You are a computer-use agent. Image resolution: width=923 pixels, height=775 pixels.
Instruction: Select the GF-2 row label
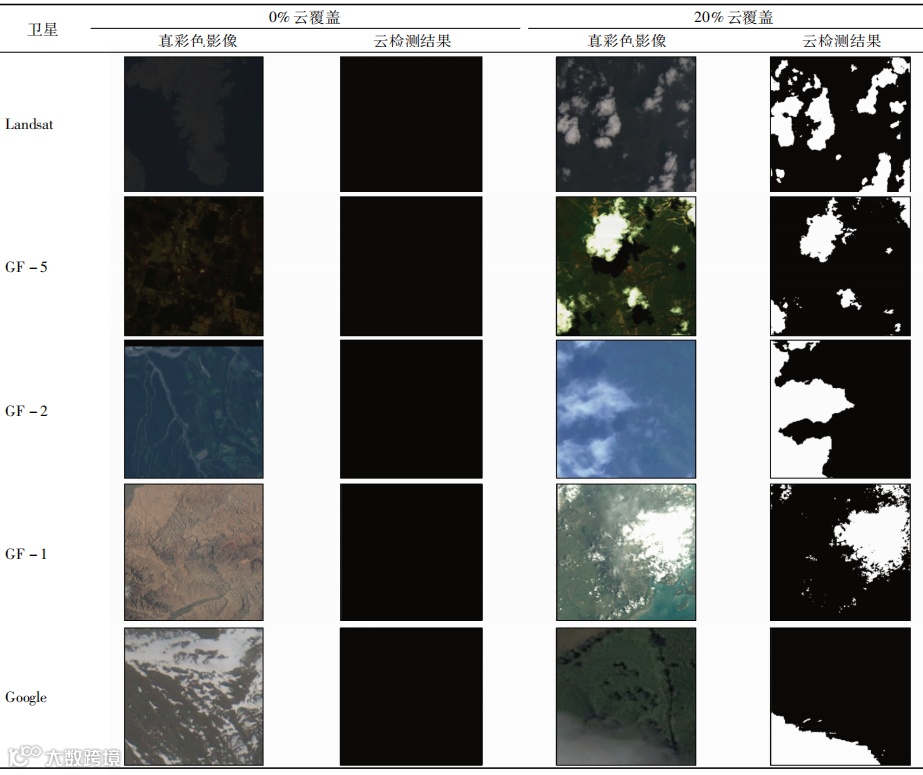[x=26, y=411]
